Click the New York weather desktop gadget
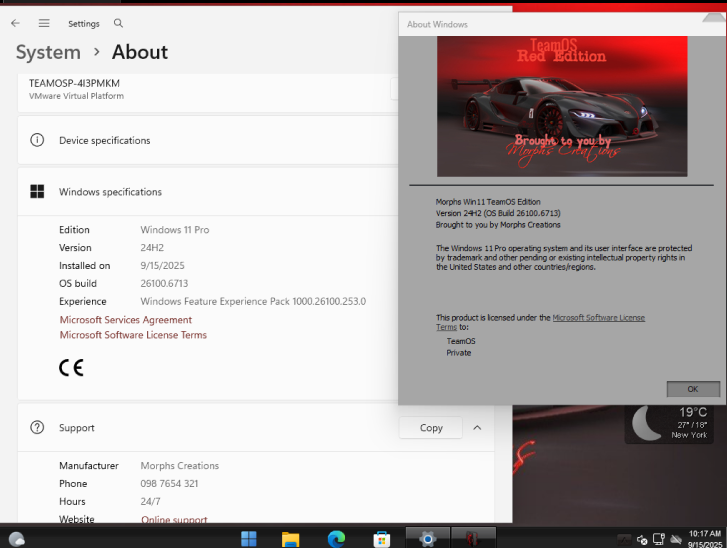This screenshot has height=548, width=727. click(669, 423)
